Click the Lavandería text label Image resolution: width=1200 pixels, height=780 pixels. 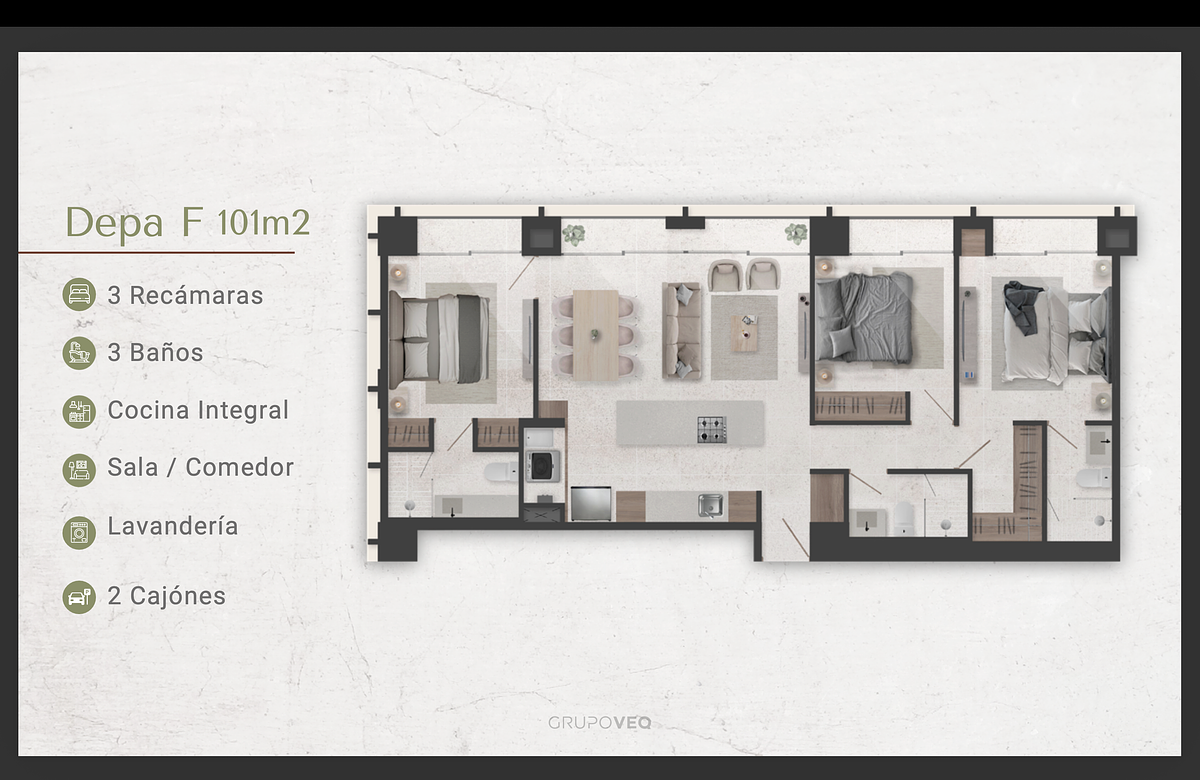[x=173, y=526]
